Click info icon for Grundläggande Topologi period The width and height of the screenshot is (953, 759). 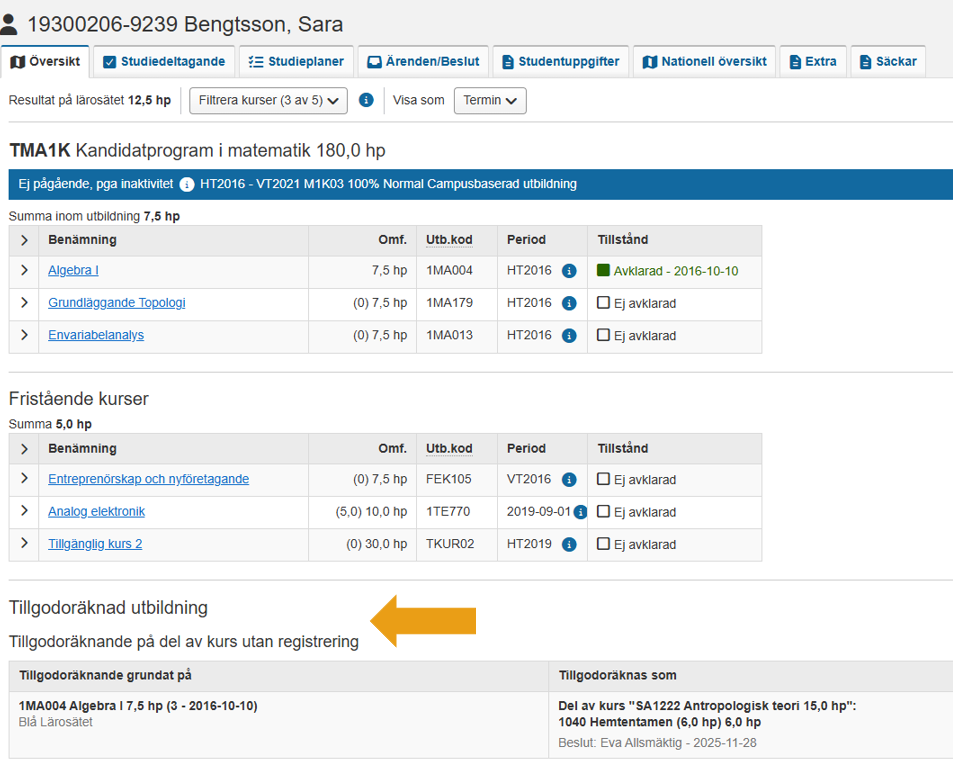tap(569, 303)
